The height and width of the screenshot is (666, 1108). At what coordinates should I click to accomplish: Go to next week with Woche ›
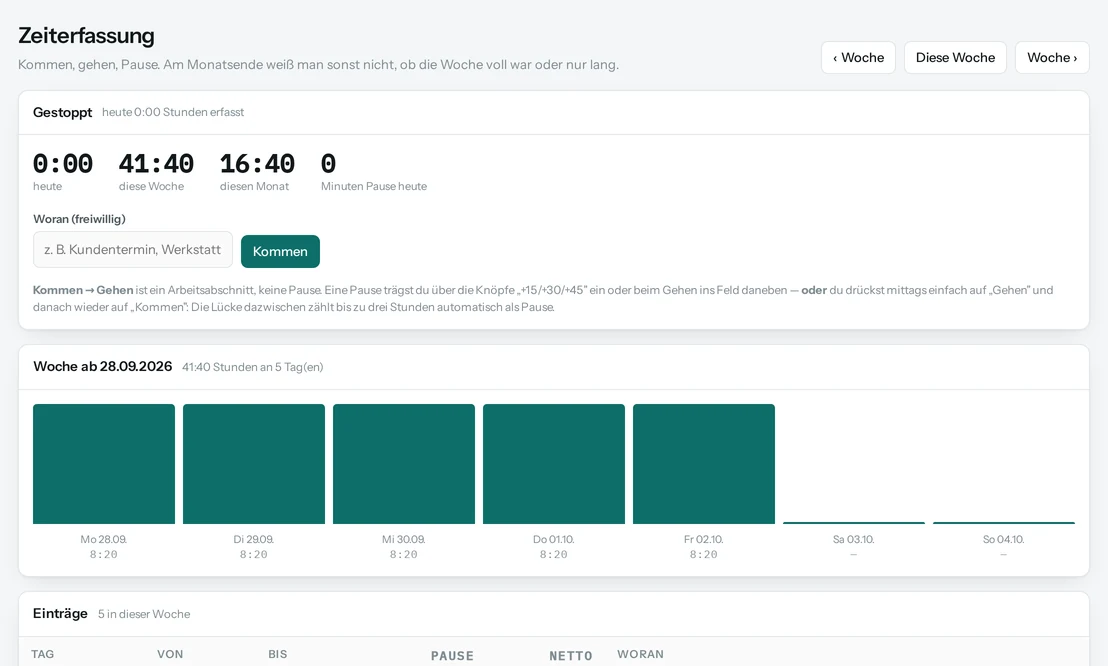[x=1051, y=57]
